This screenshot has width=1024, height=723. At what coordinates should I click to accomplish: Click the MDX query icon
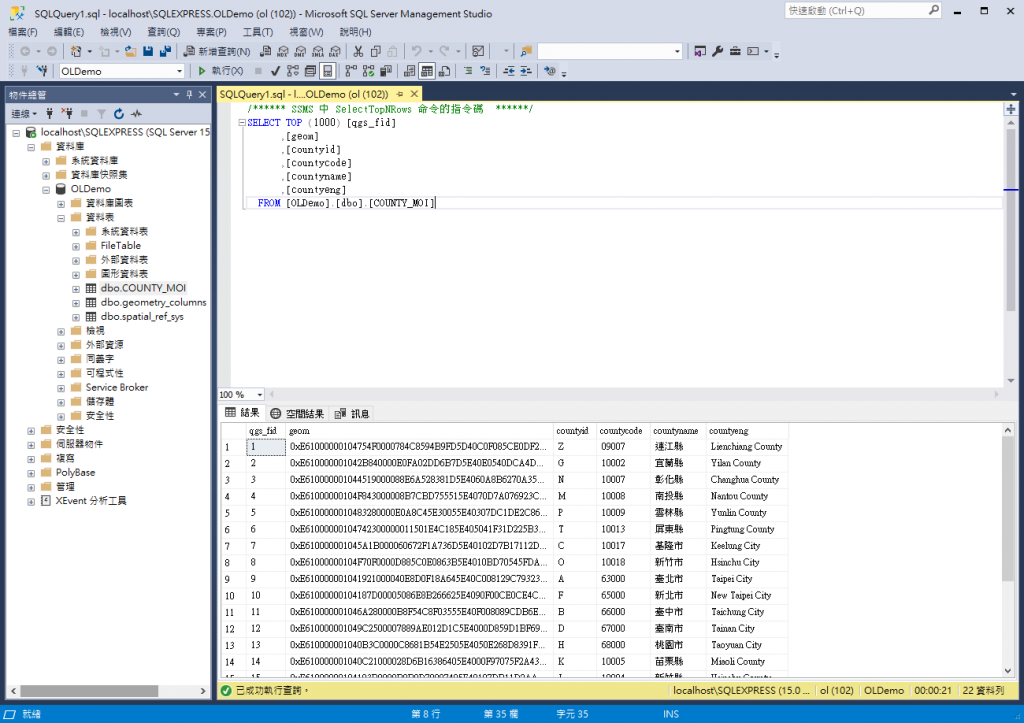(x=282, y=51)
